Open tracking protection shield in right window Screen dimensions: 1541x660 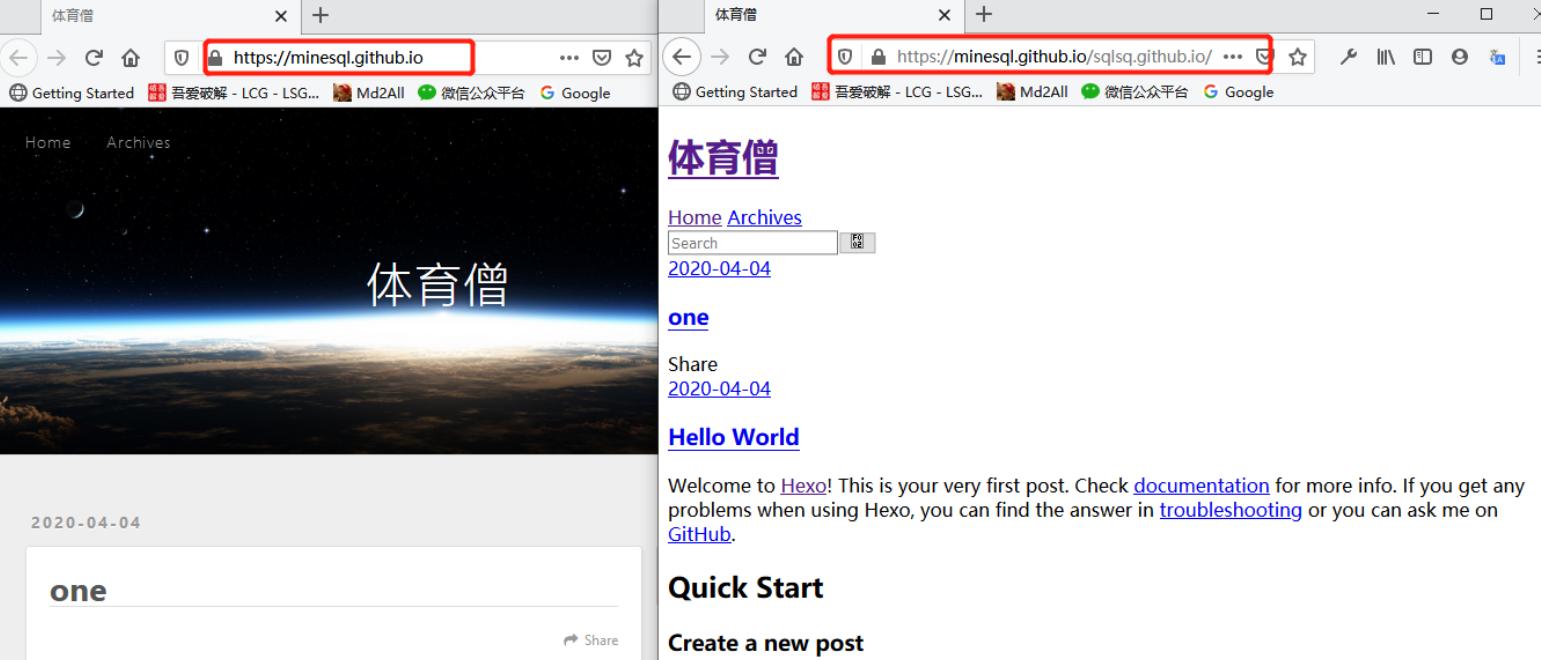click(846, 58)
